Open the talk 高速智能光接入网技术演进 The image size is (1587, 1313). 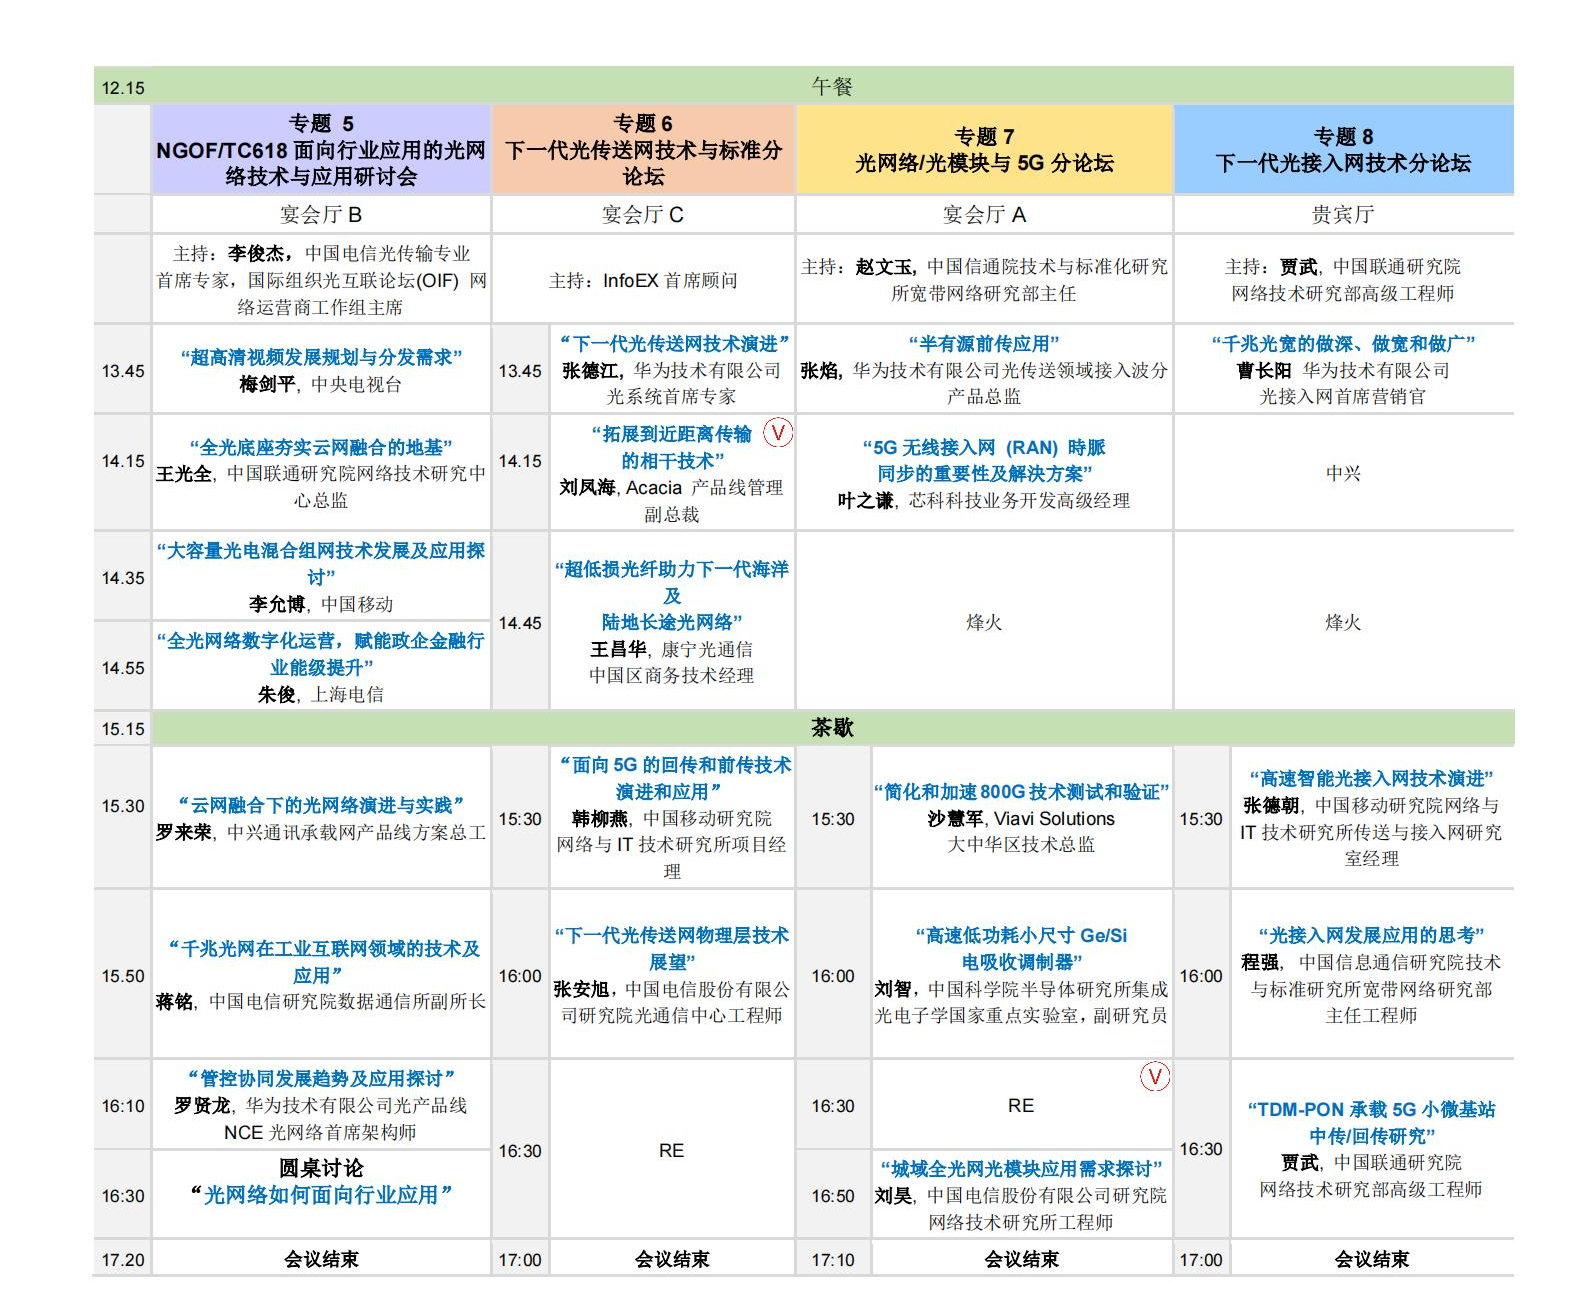1371,778
